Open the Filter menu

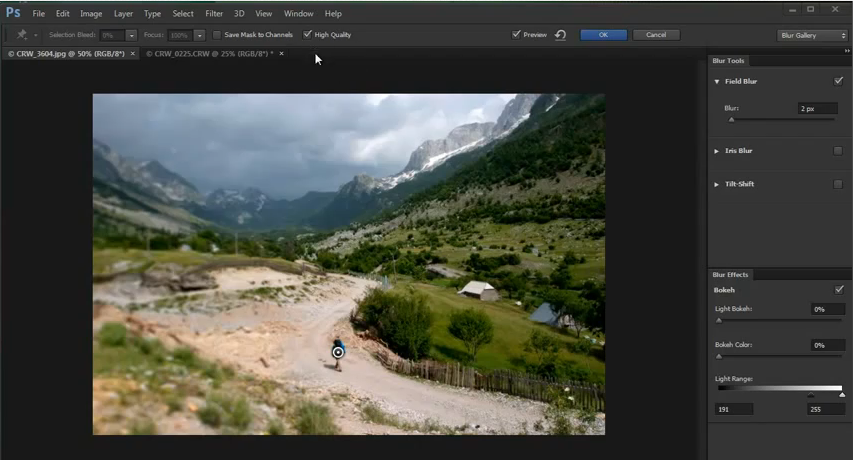(x=214, y=14)
